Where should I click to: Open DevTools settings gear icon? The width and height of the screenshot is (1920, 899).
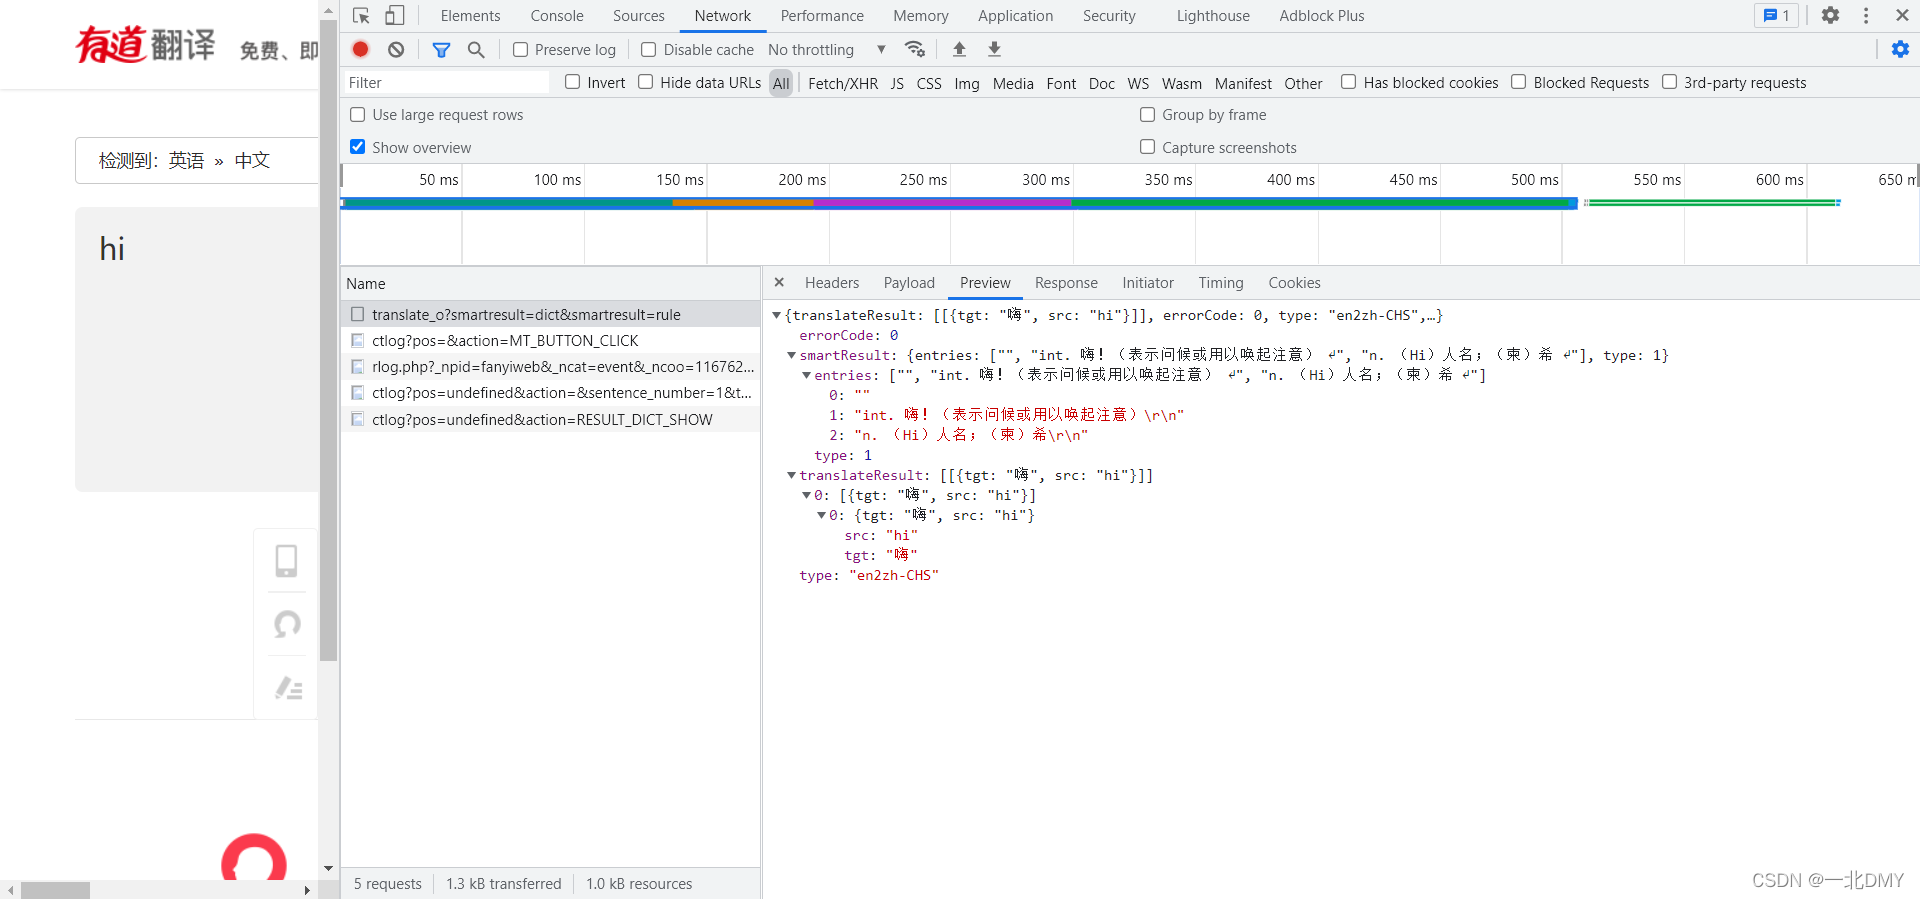[1830, 15]
